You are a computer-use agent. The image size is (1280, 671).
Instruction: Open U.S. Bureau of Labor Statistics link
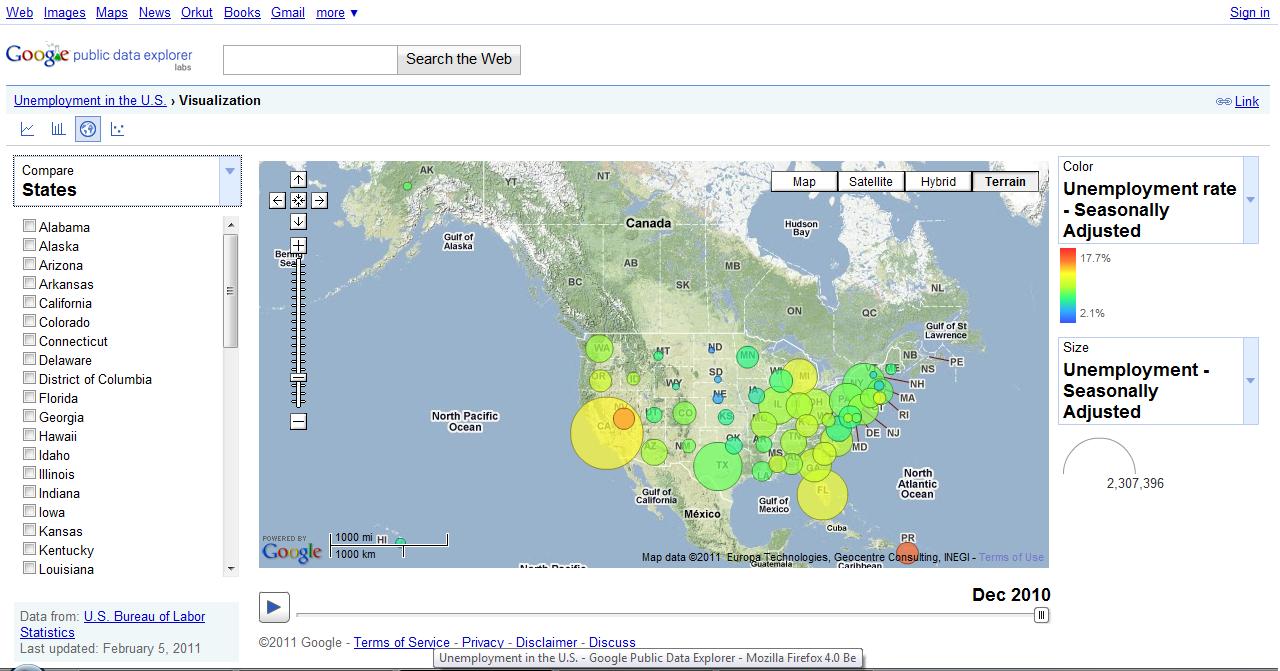(x=113, y=624)
